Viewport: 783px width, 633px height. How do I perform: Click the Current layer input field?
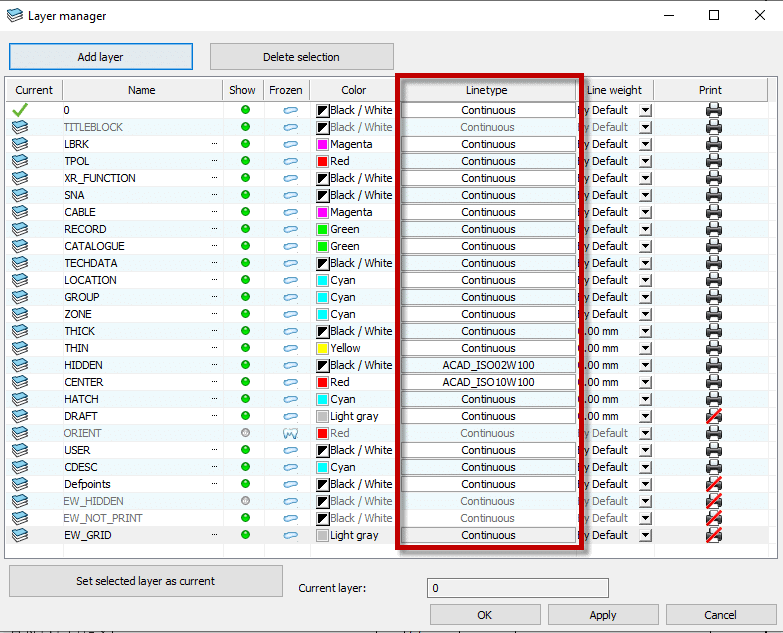coord(518,588)
